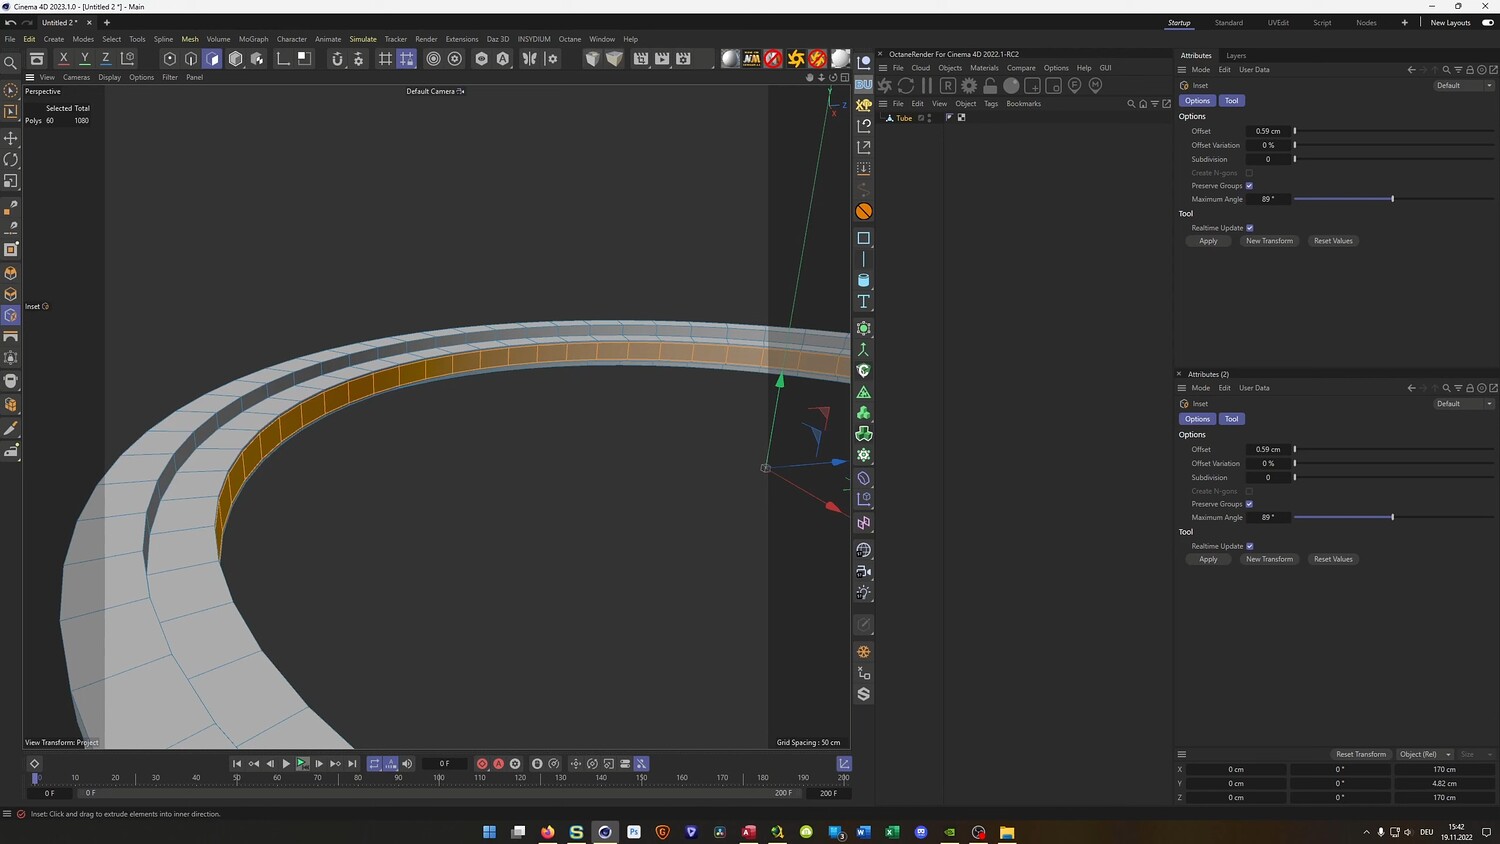Toggle timeline sound on or off
Image resolution: width=1500 pixels, height=844 pixels.
407,764
